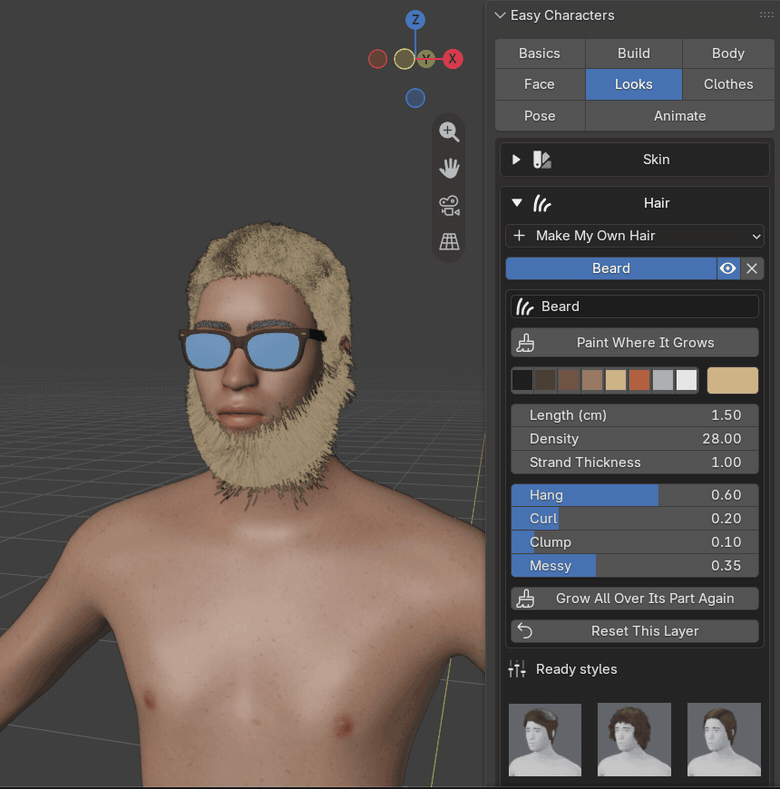Pick the blonde hair swatch
Viewport: 780px width, 789px height.
tap(616, 380)
